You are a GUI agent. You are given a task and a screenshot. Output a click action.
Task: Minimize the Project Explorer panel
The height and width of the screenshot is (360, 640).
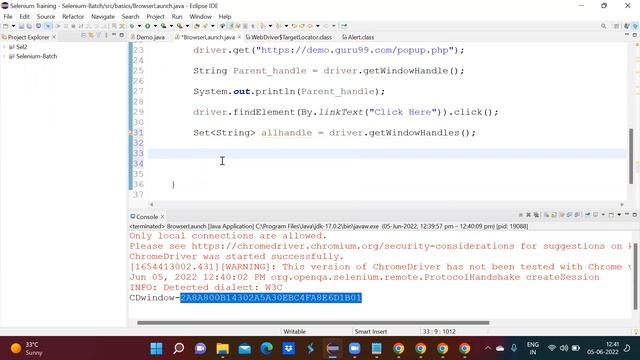(114, 35)
